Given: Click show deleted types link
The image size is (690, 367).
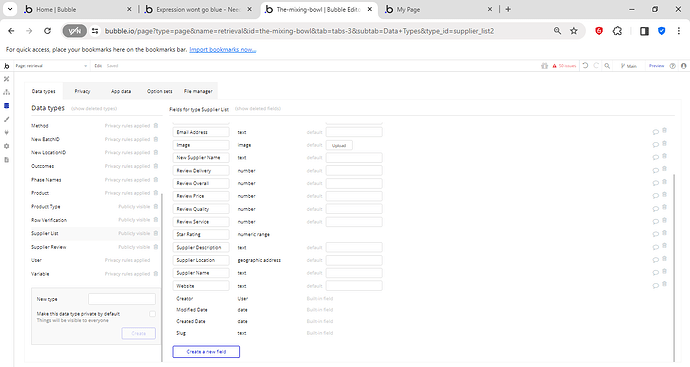Looking at the screenshot, I should [x=94, y=108].
